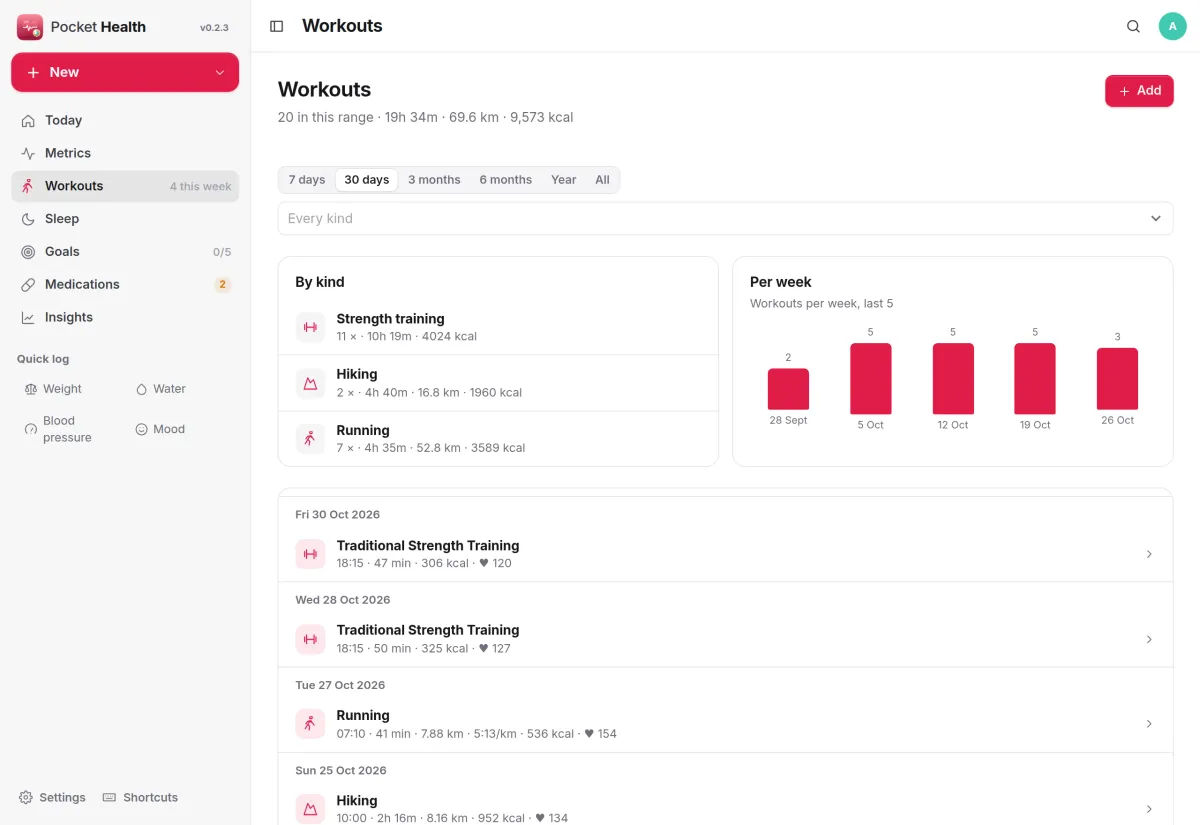Select the 7 days range tab
Screen dimensions: 1200x825
pyautogui.click(x=307, y=180)
